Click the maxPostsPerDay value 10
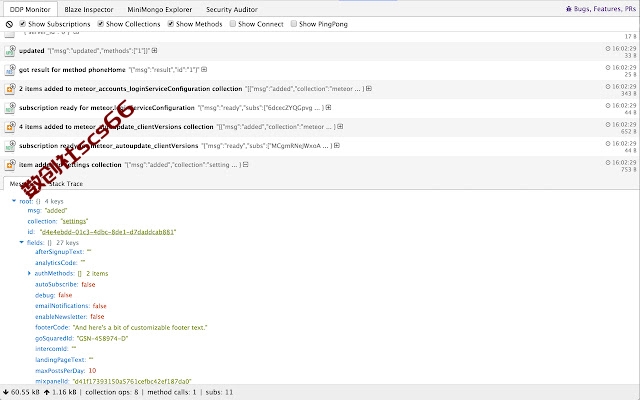The width and height of the screenshot is (640, 400). tap(92, 371)
